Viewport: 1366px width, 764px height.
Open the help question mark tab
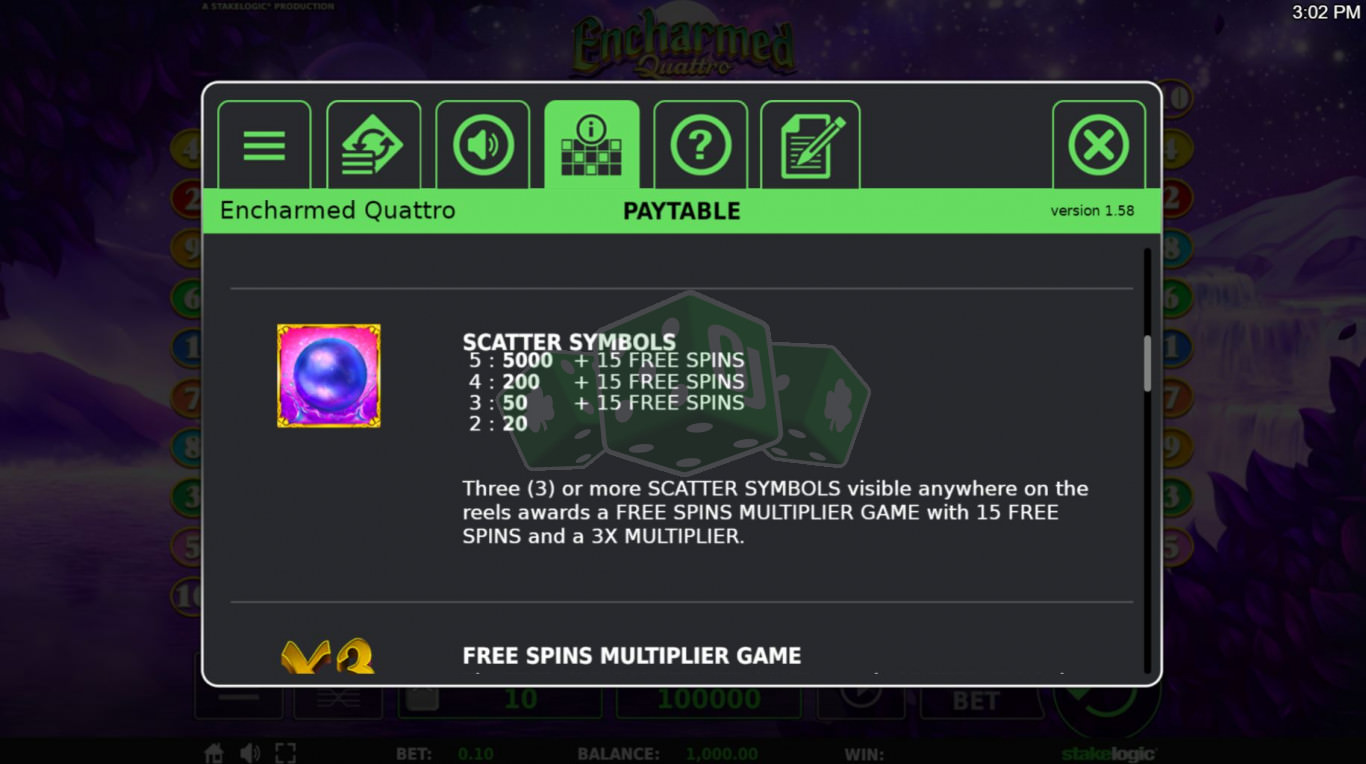tap(700, 145)
